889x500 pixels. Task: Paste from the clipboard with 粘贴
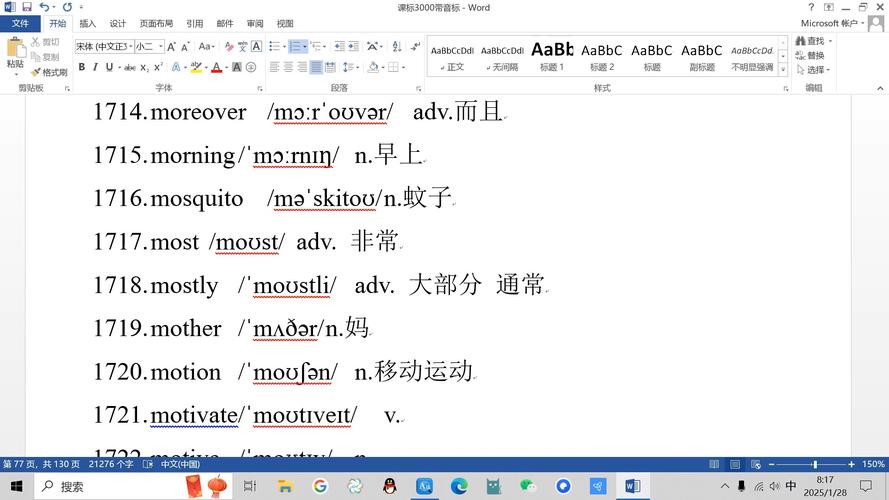pos(15,57)
